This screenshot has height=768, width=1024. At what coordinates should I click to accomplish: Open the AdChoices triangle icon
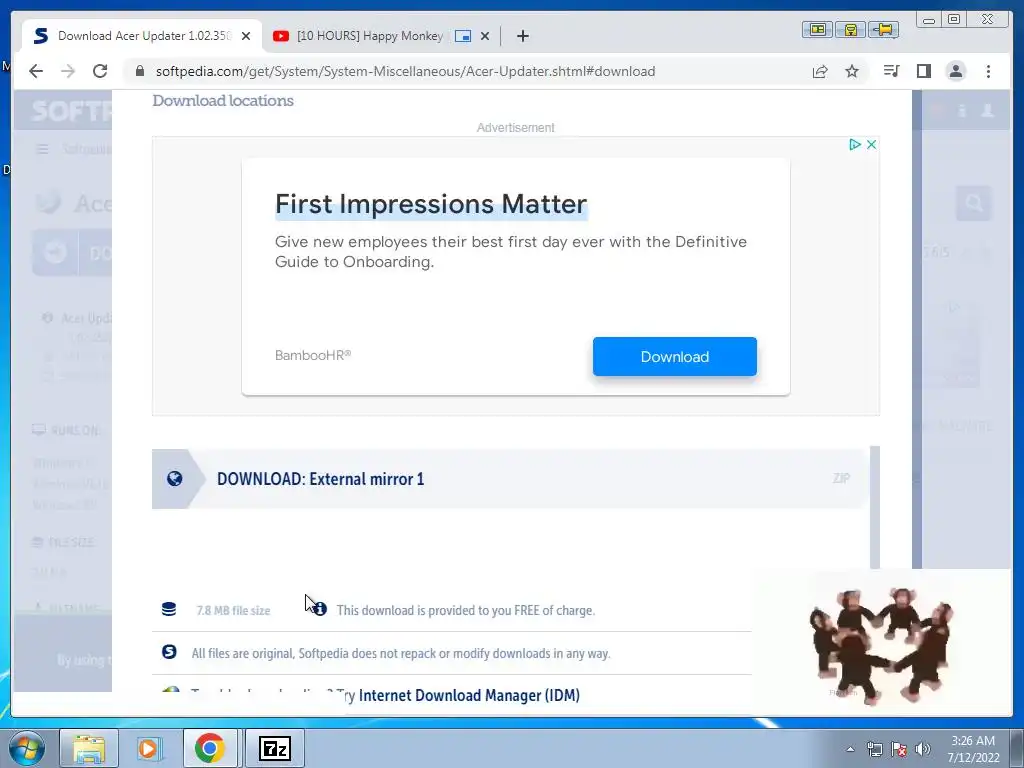pyautogui.click(x=854, y=144)
